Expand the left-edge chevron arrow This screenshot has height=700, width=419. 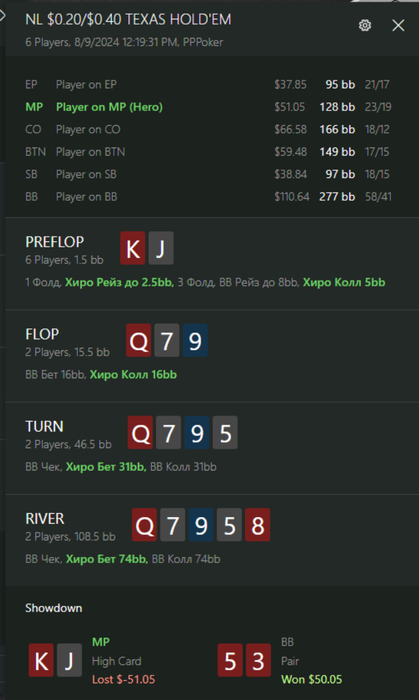pos(2,16)
